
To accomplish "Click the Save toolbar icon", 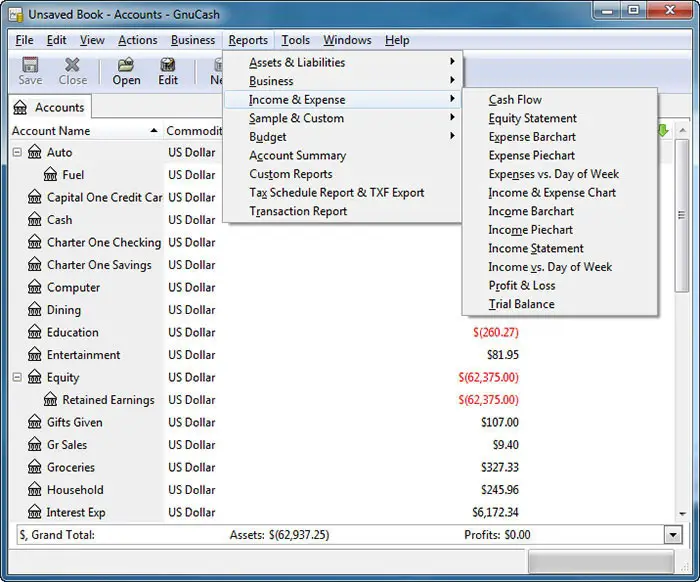I will 30,65.
